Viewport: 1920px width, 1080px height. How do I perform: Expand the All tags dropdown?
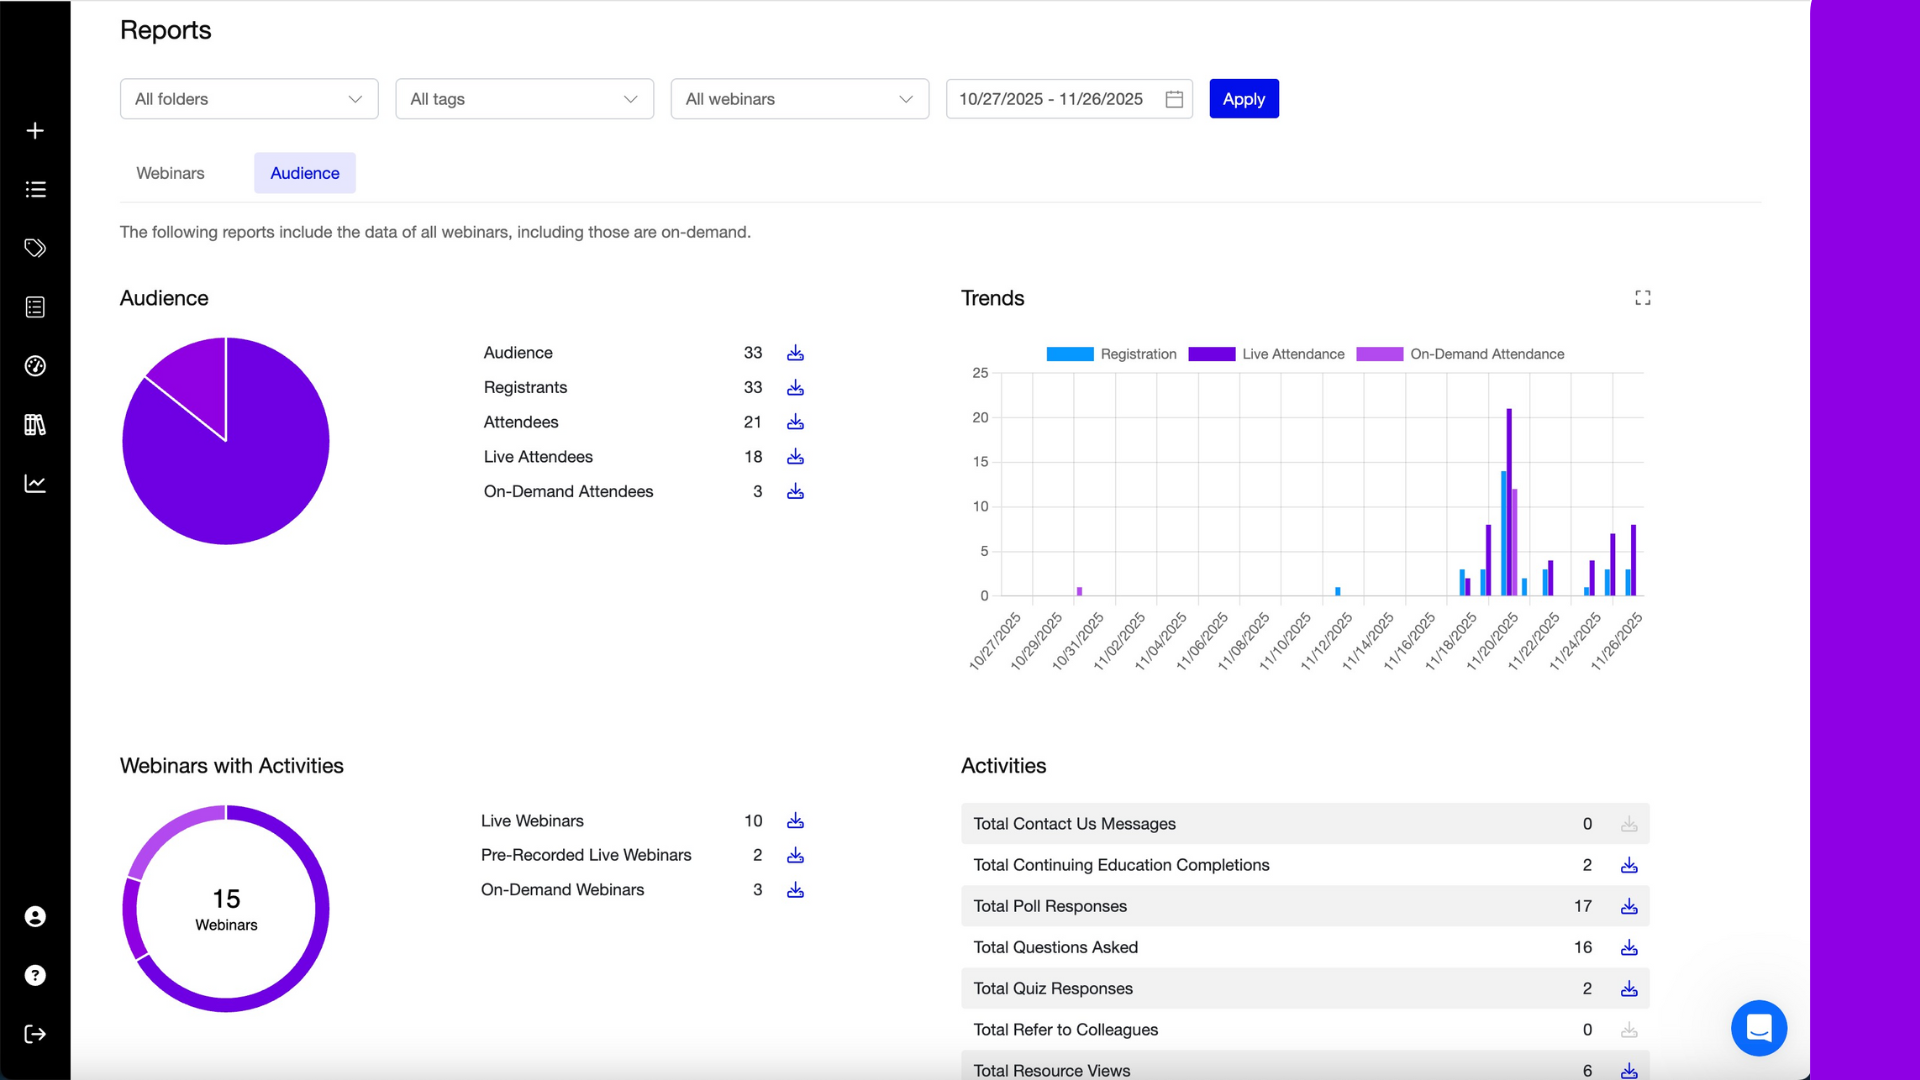tap(524, 98)
